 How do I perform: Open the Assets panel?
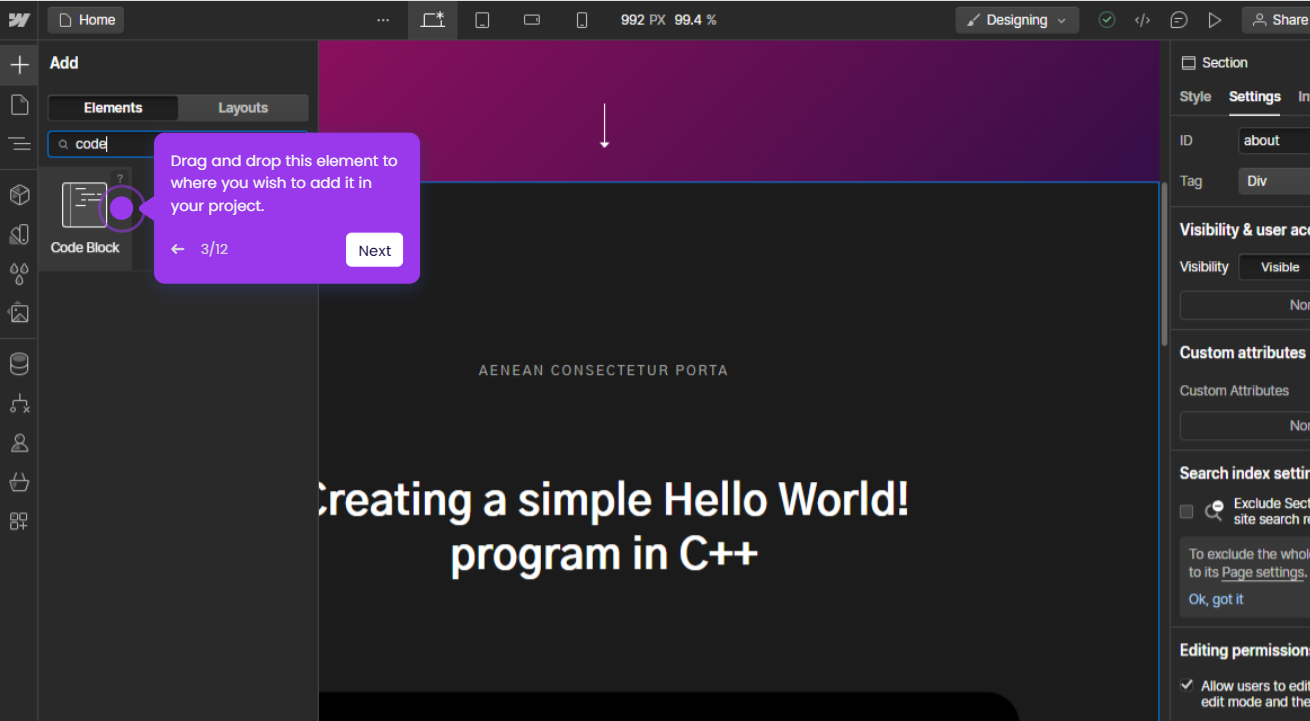20,312
